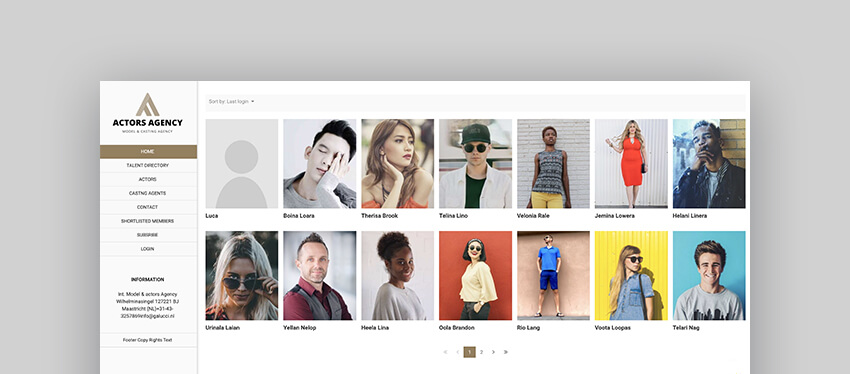This screenshot has height=374, width=850.
Task: Go to first page double-arrow icon
Action: [x=446, y=352]
